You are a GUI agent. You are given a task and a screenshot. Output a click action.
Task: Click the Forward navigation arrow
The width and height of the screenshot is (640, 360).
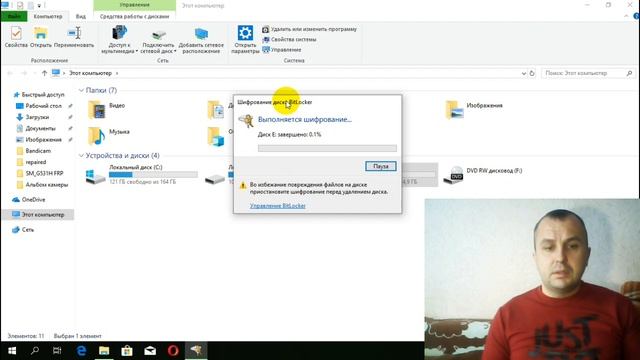click(x=24, y=73)
